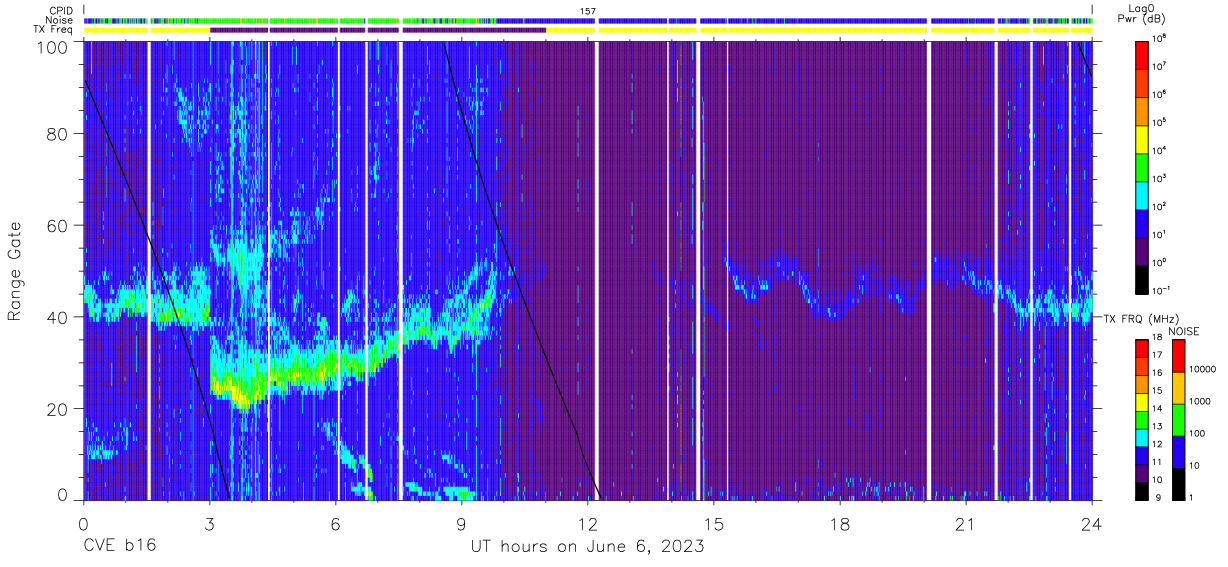Click the 'CPID' row label
This screenshot has width=1228, height=567.
[61, 11]
